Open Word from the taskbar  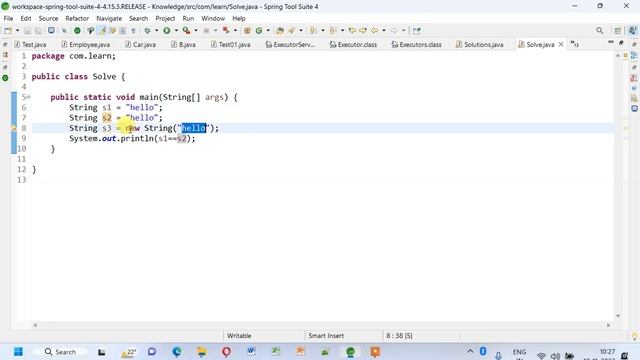tap(251, 352)
